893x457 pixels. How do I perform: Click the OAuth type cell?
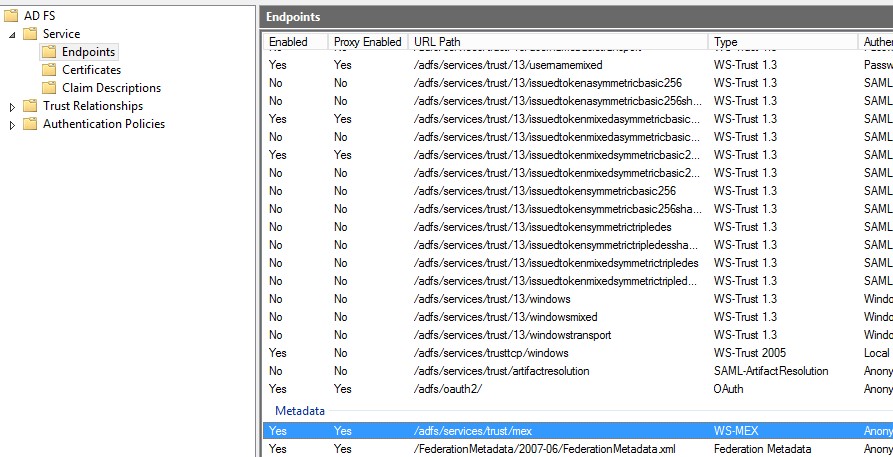pyautogui.click(x=728, y=389)
